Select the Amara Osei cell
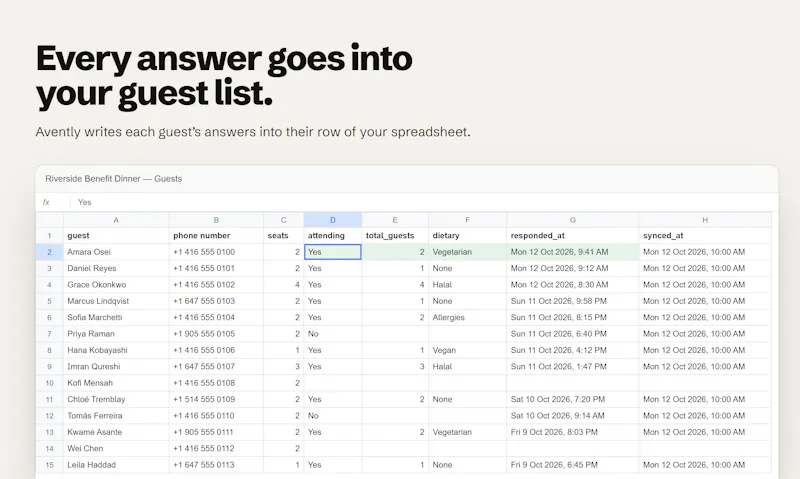The height and width of the screenshot is (479, 800). pyautogui.click(x=116, y=252)
